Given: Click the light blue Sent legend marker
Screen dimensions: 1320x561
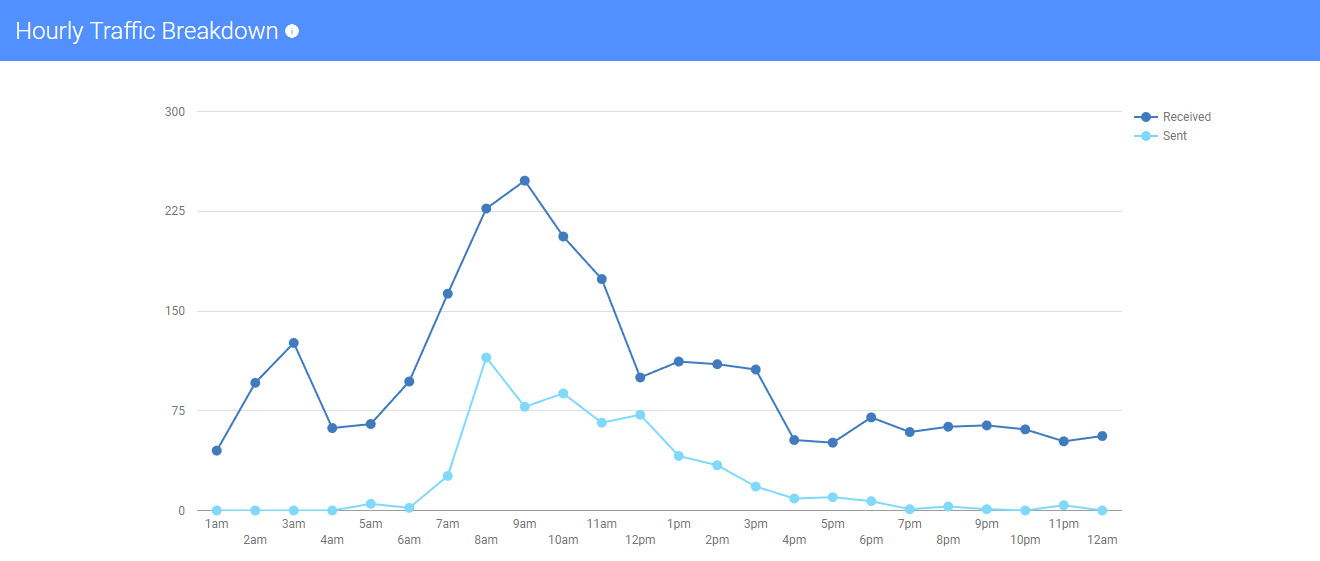Looking at the screenshot, I should point(1146,136).
